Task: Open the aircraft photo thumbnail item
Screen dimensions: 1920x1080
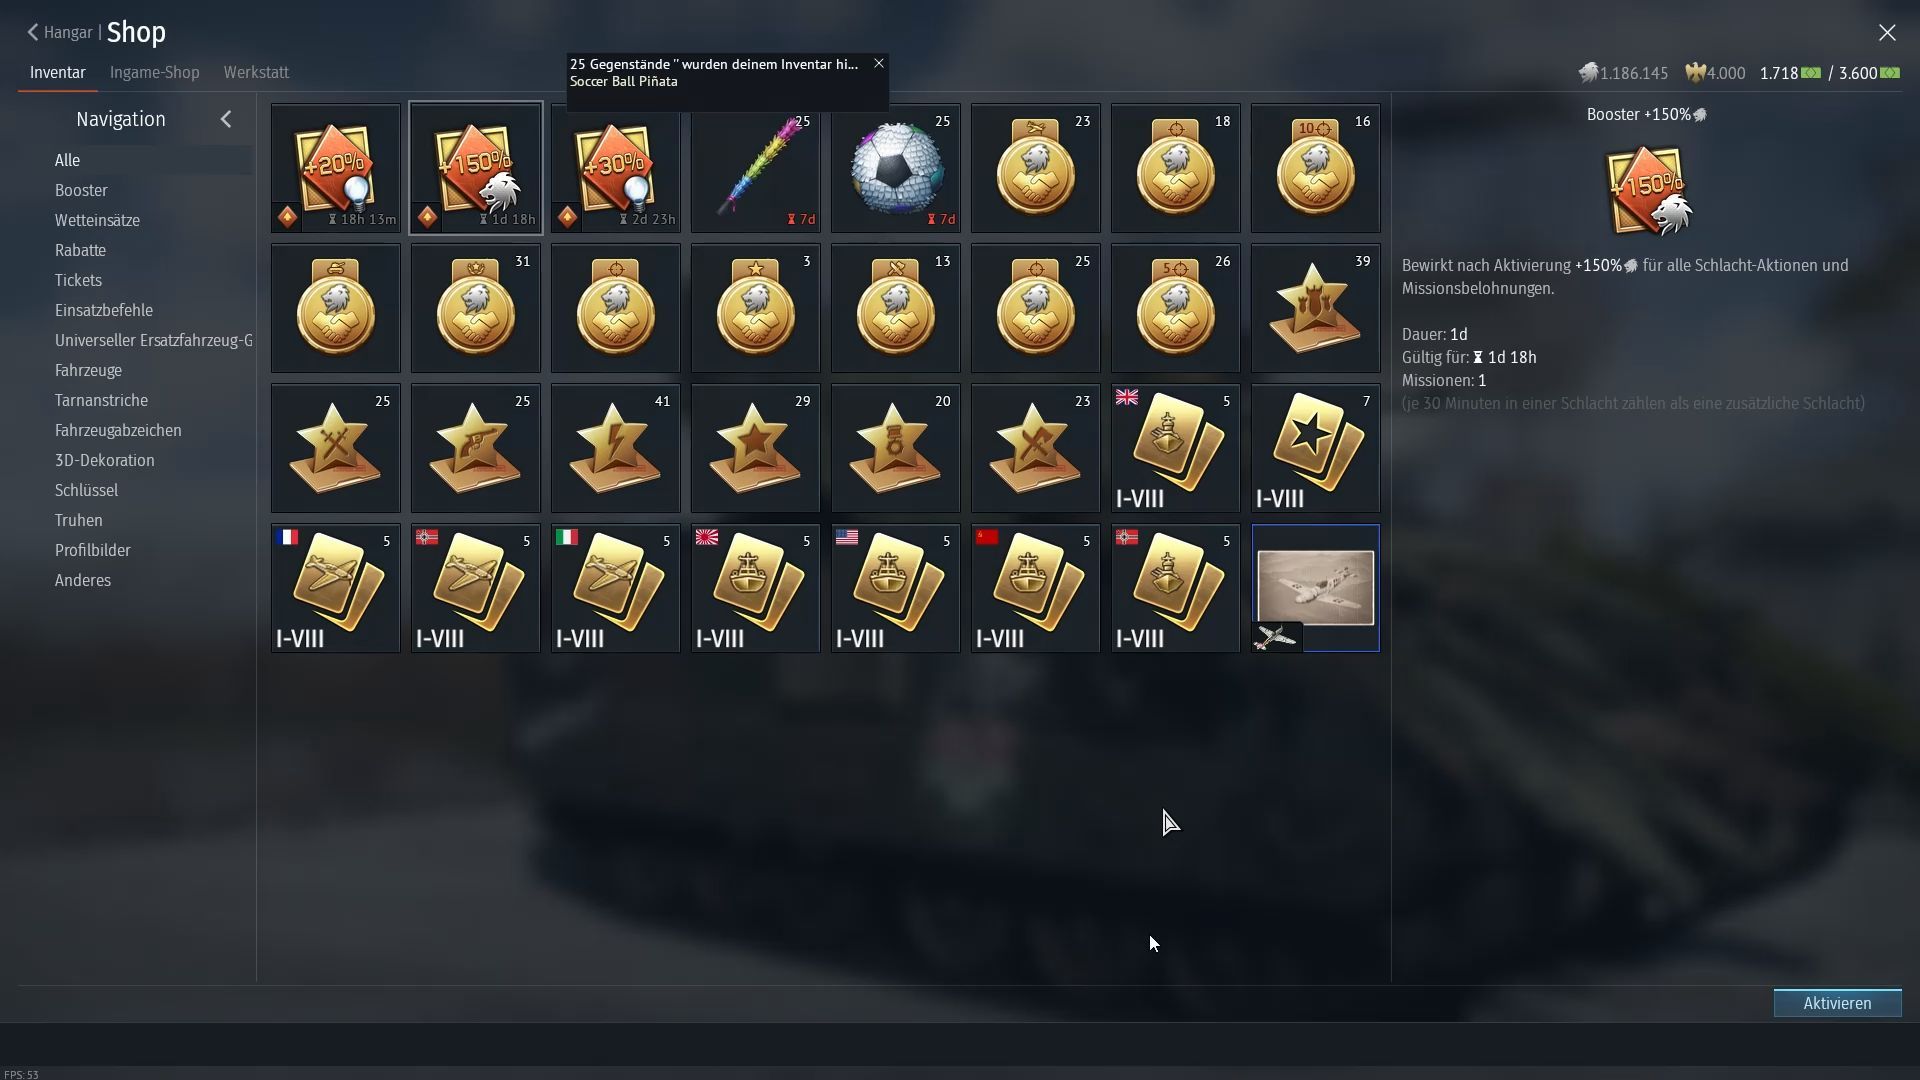Action: pyautogui.click(x=1315, y=588)
